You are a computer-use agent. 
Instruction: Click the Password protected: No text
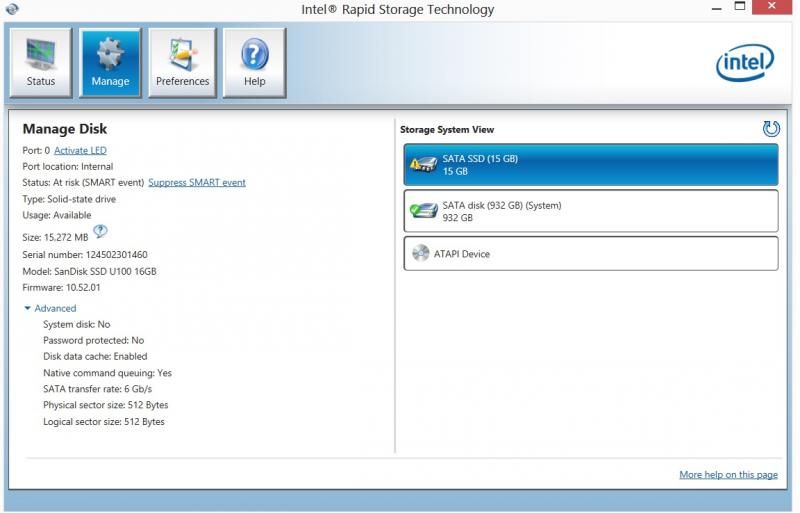tap(93, 340)
